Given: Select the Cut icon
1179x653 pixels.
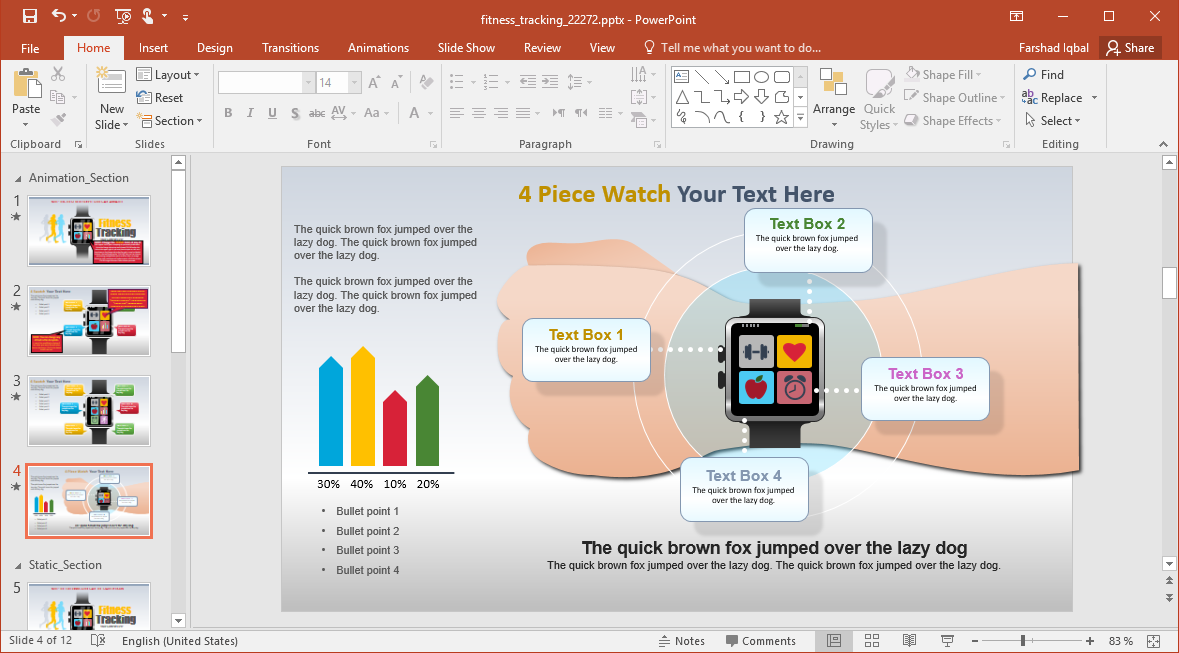Looking at the screenshot, I should (x=57, y=74).
